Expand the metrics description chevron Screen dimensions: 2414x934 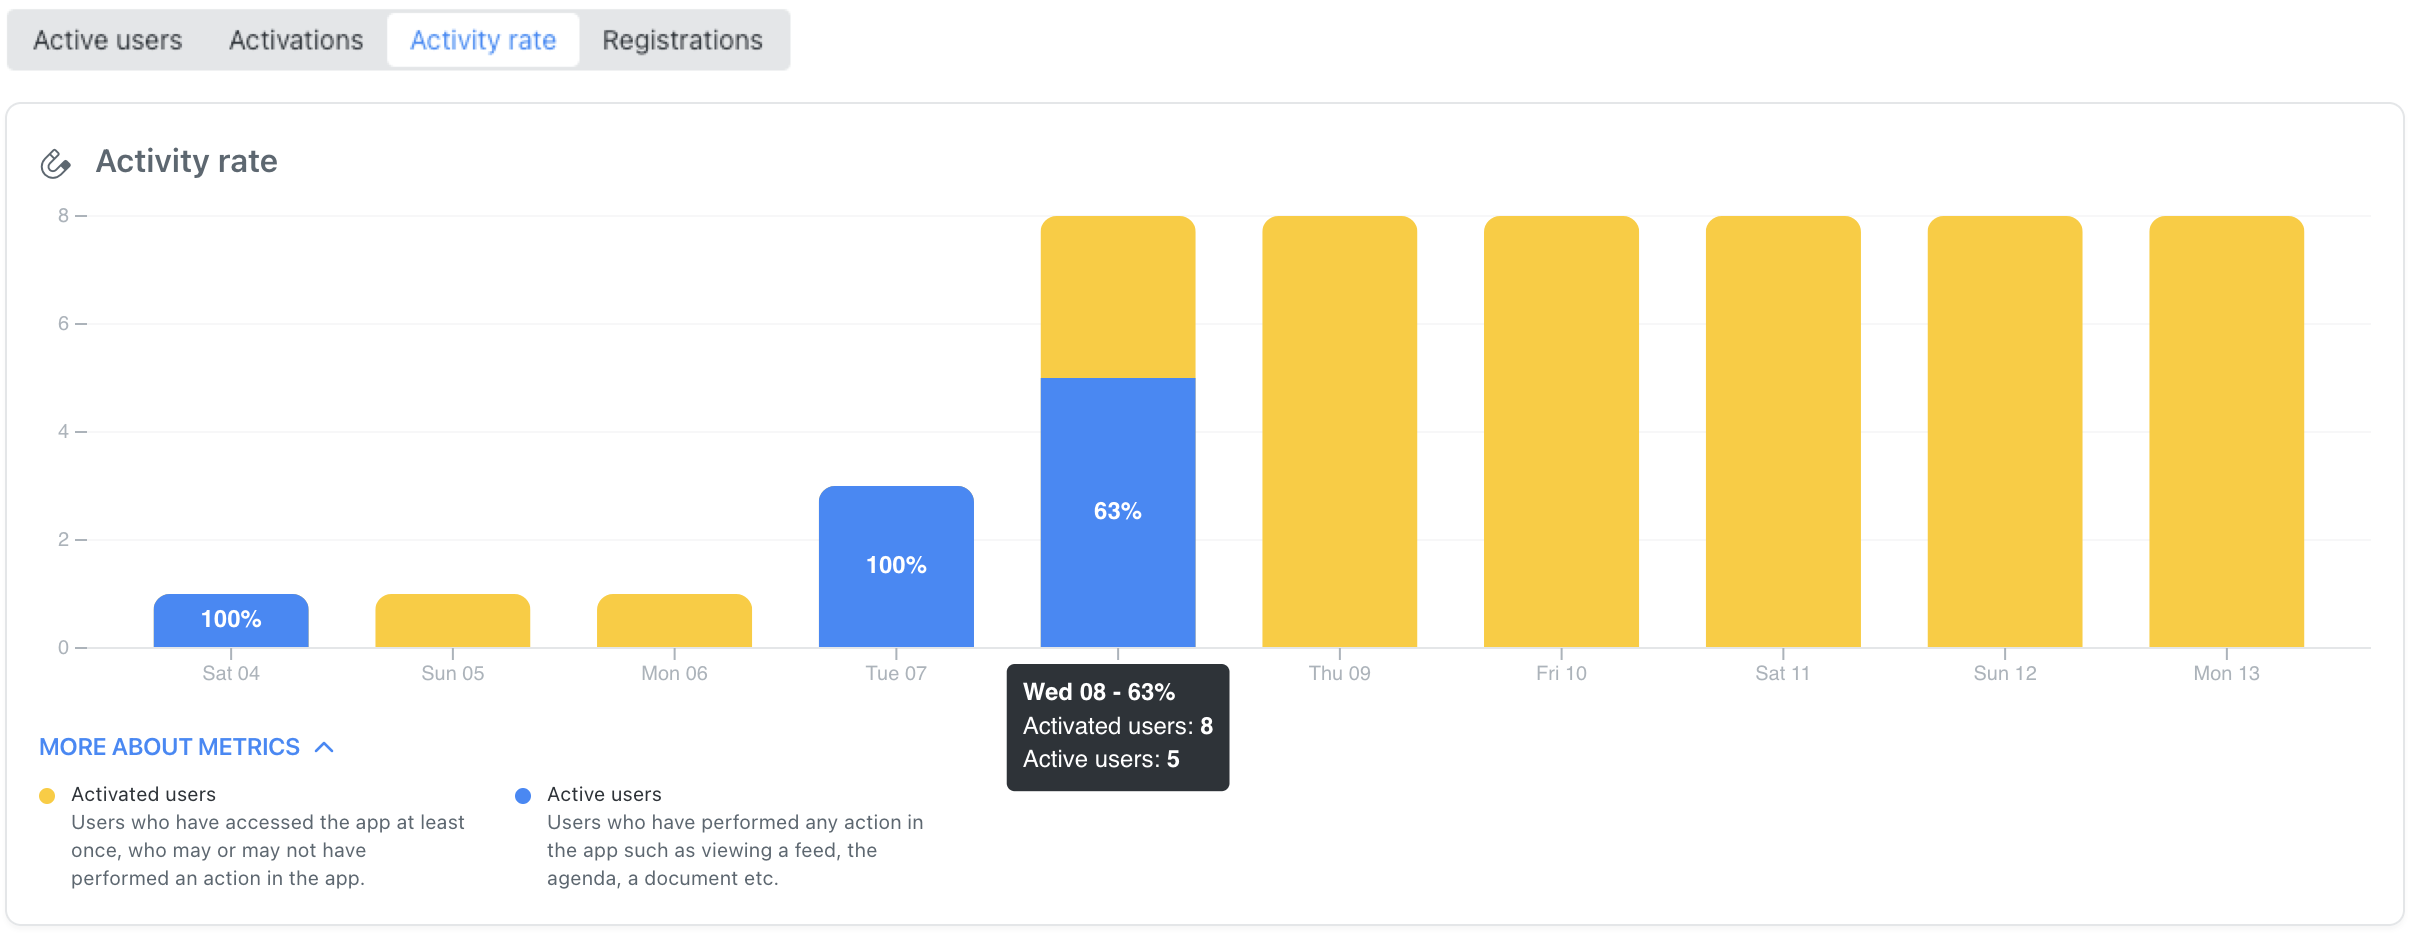(323, 747)
